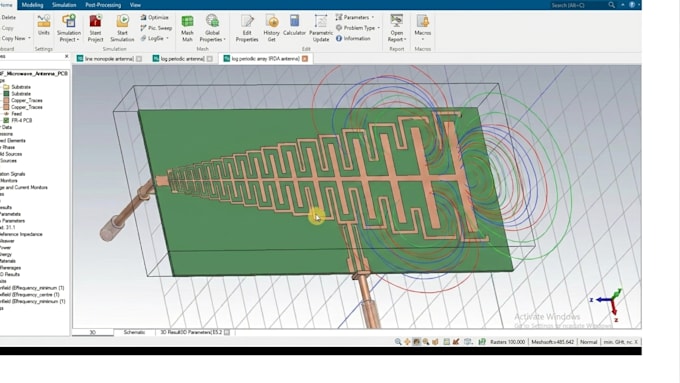Screen dimensions: 680x383
Task: Switch to the log periodic antenna tab
Action: (182, 59)
